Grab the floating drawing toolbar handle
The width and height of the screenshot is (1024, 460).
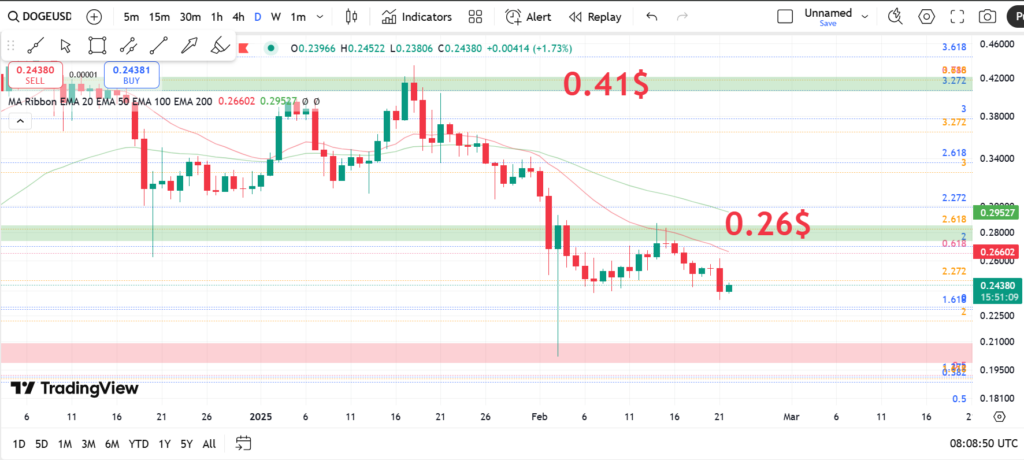10,46
